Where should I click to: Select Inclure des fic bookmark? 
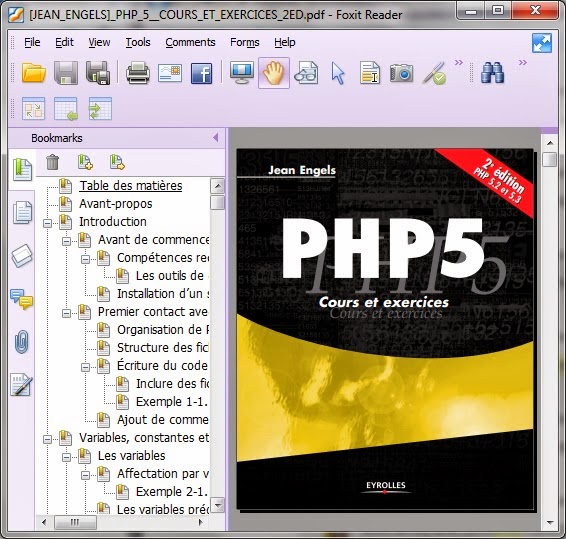(x=172, y=383)
